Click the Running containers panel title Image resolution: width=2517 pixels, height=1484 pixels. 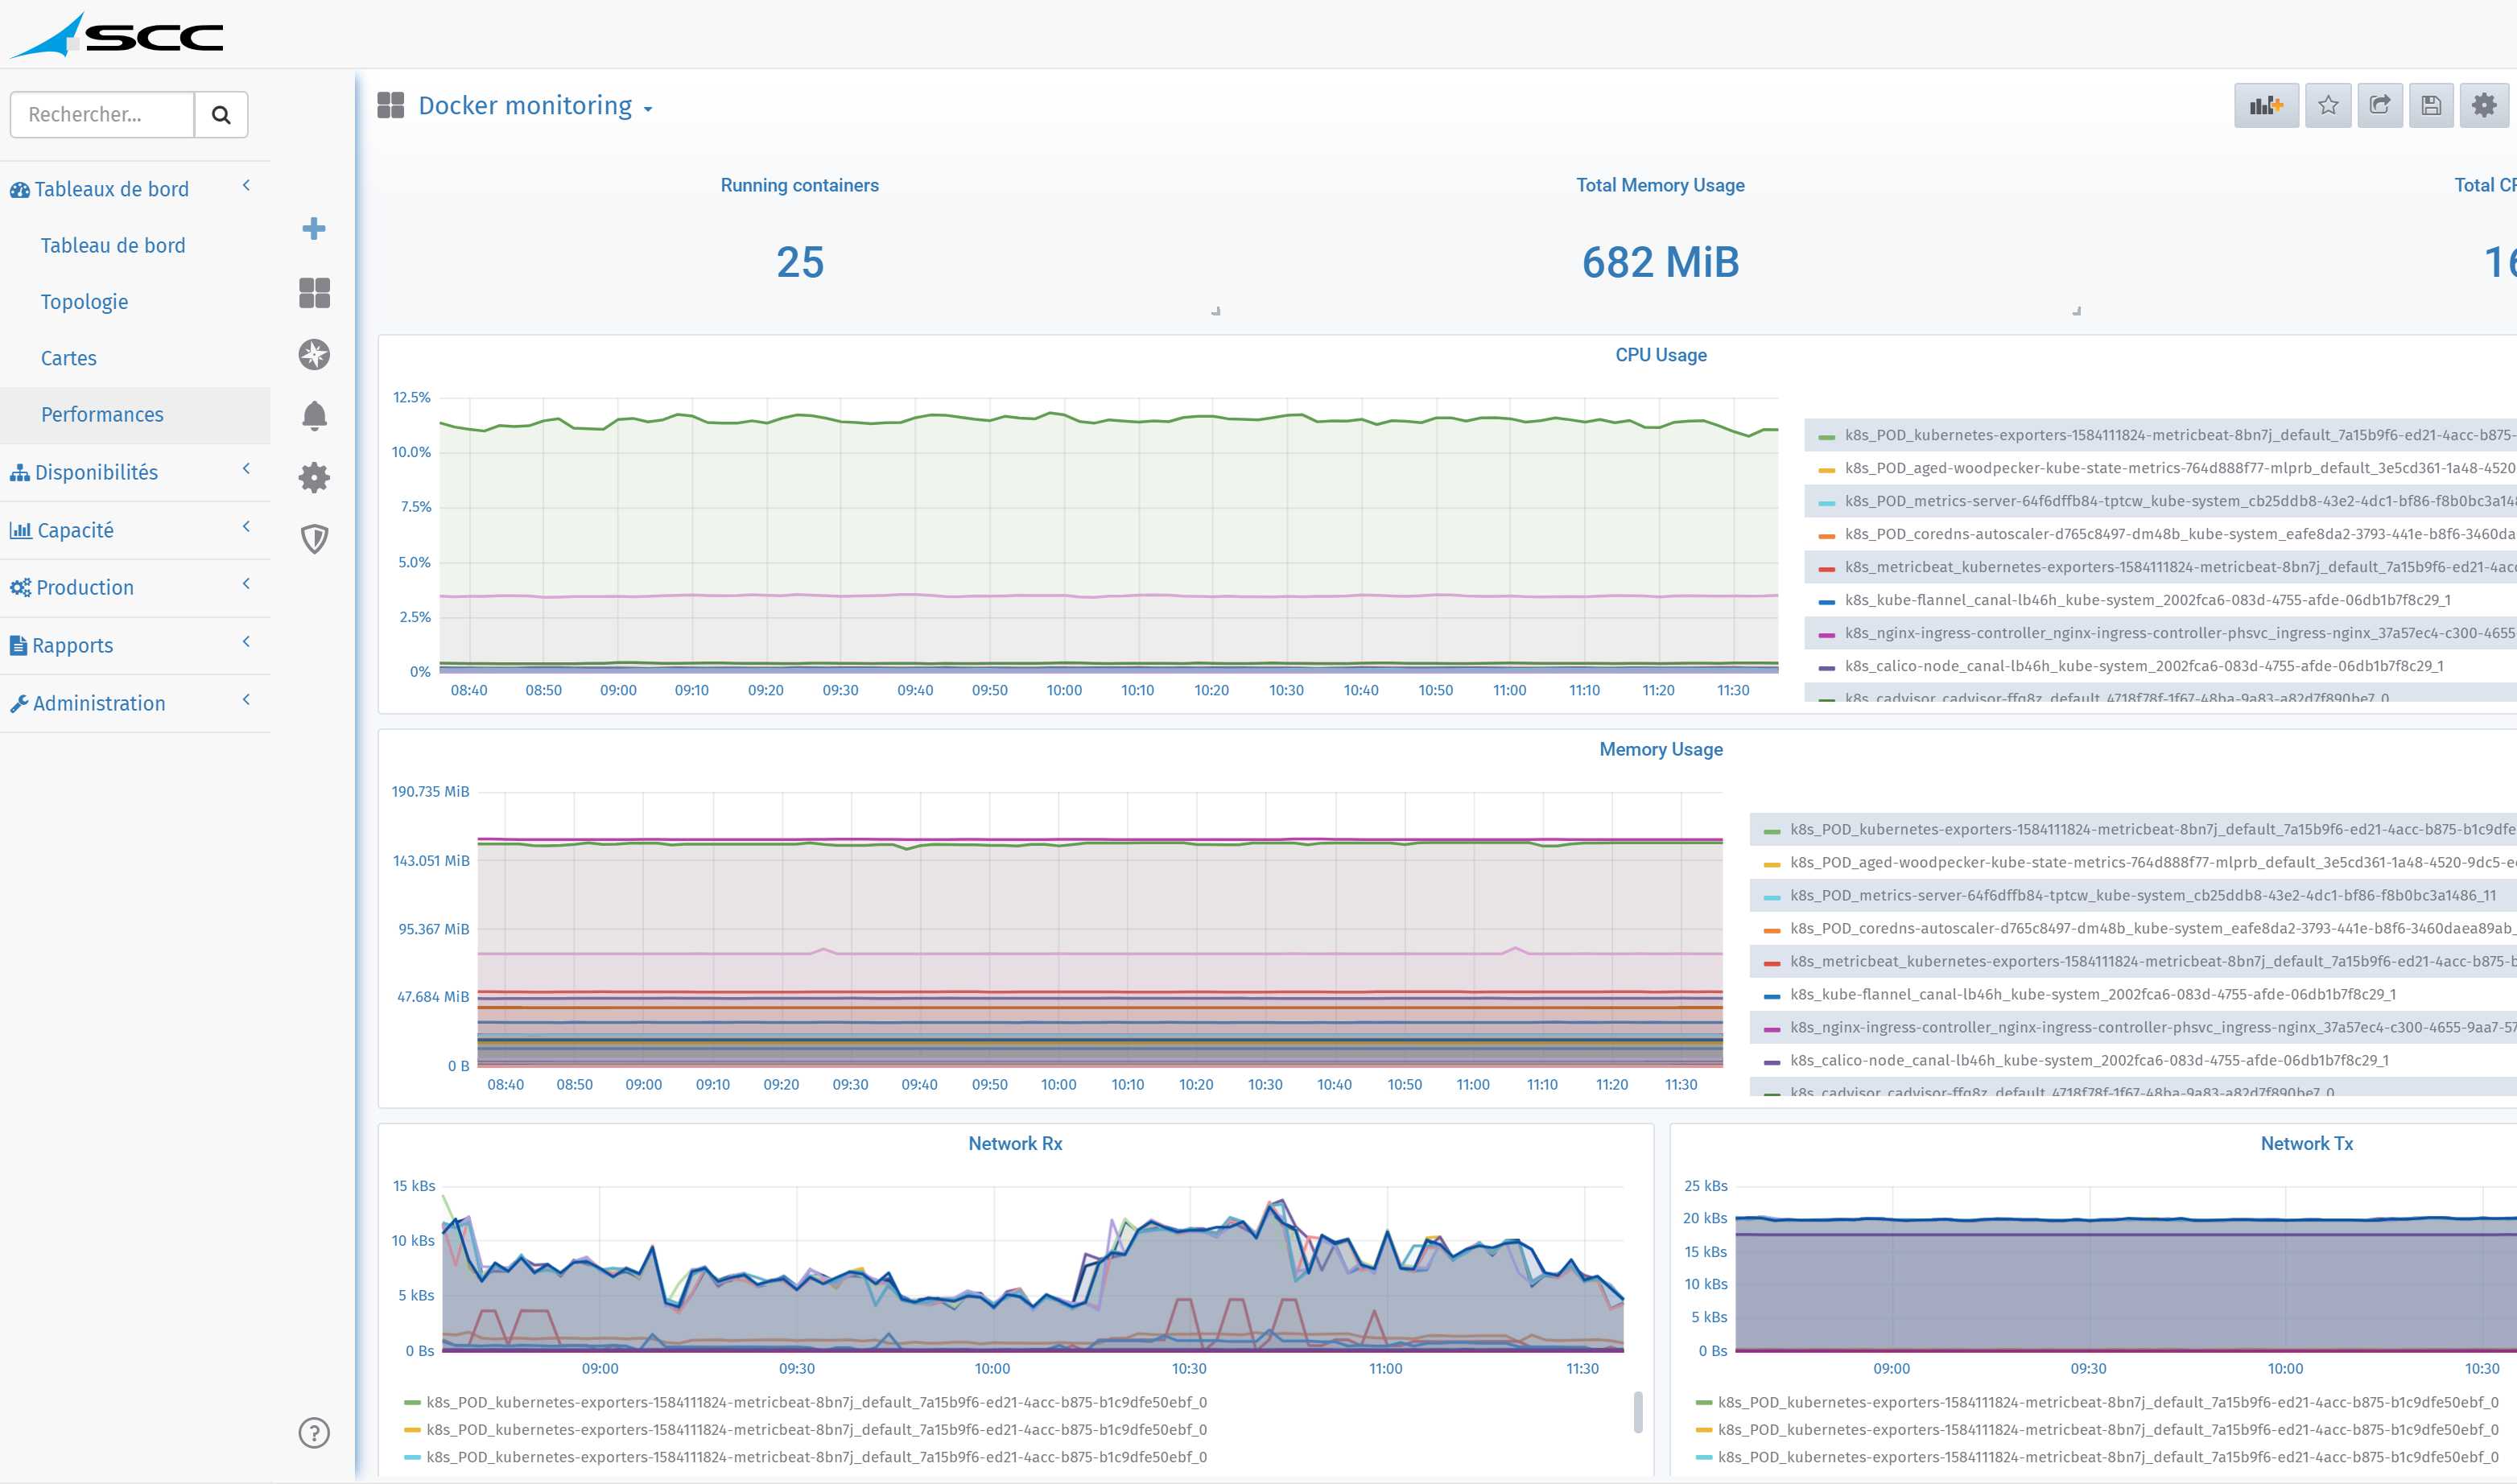(x=800, y=185)
